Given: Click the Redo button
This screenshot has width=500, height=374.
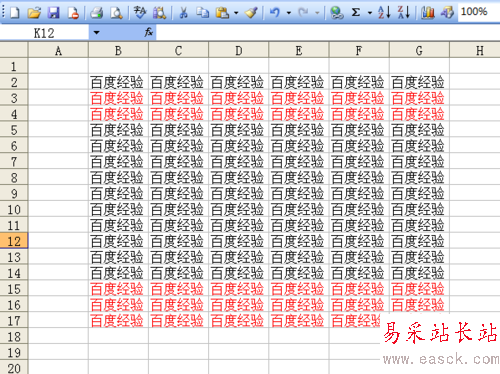Looking at the screenshot, I should click(x=303, y=13).
